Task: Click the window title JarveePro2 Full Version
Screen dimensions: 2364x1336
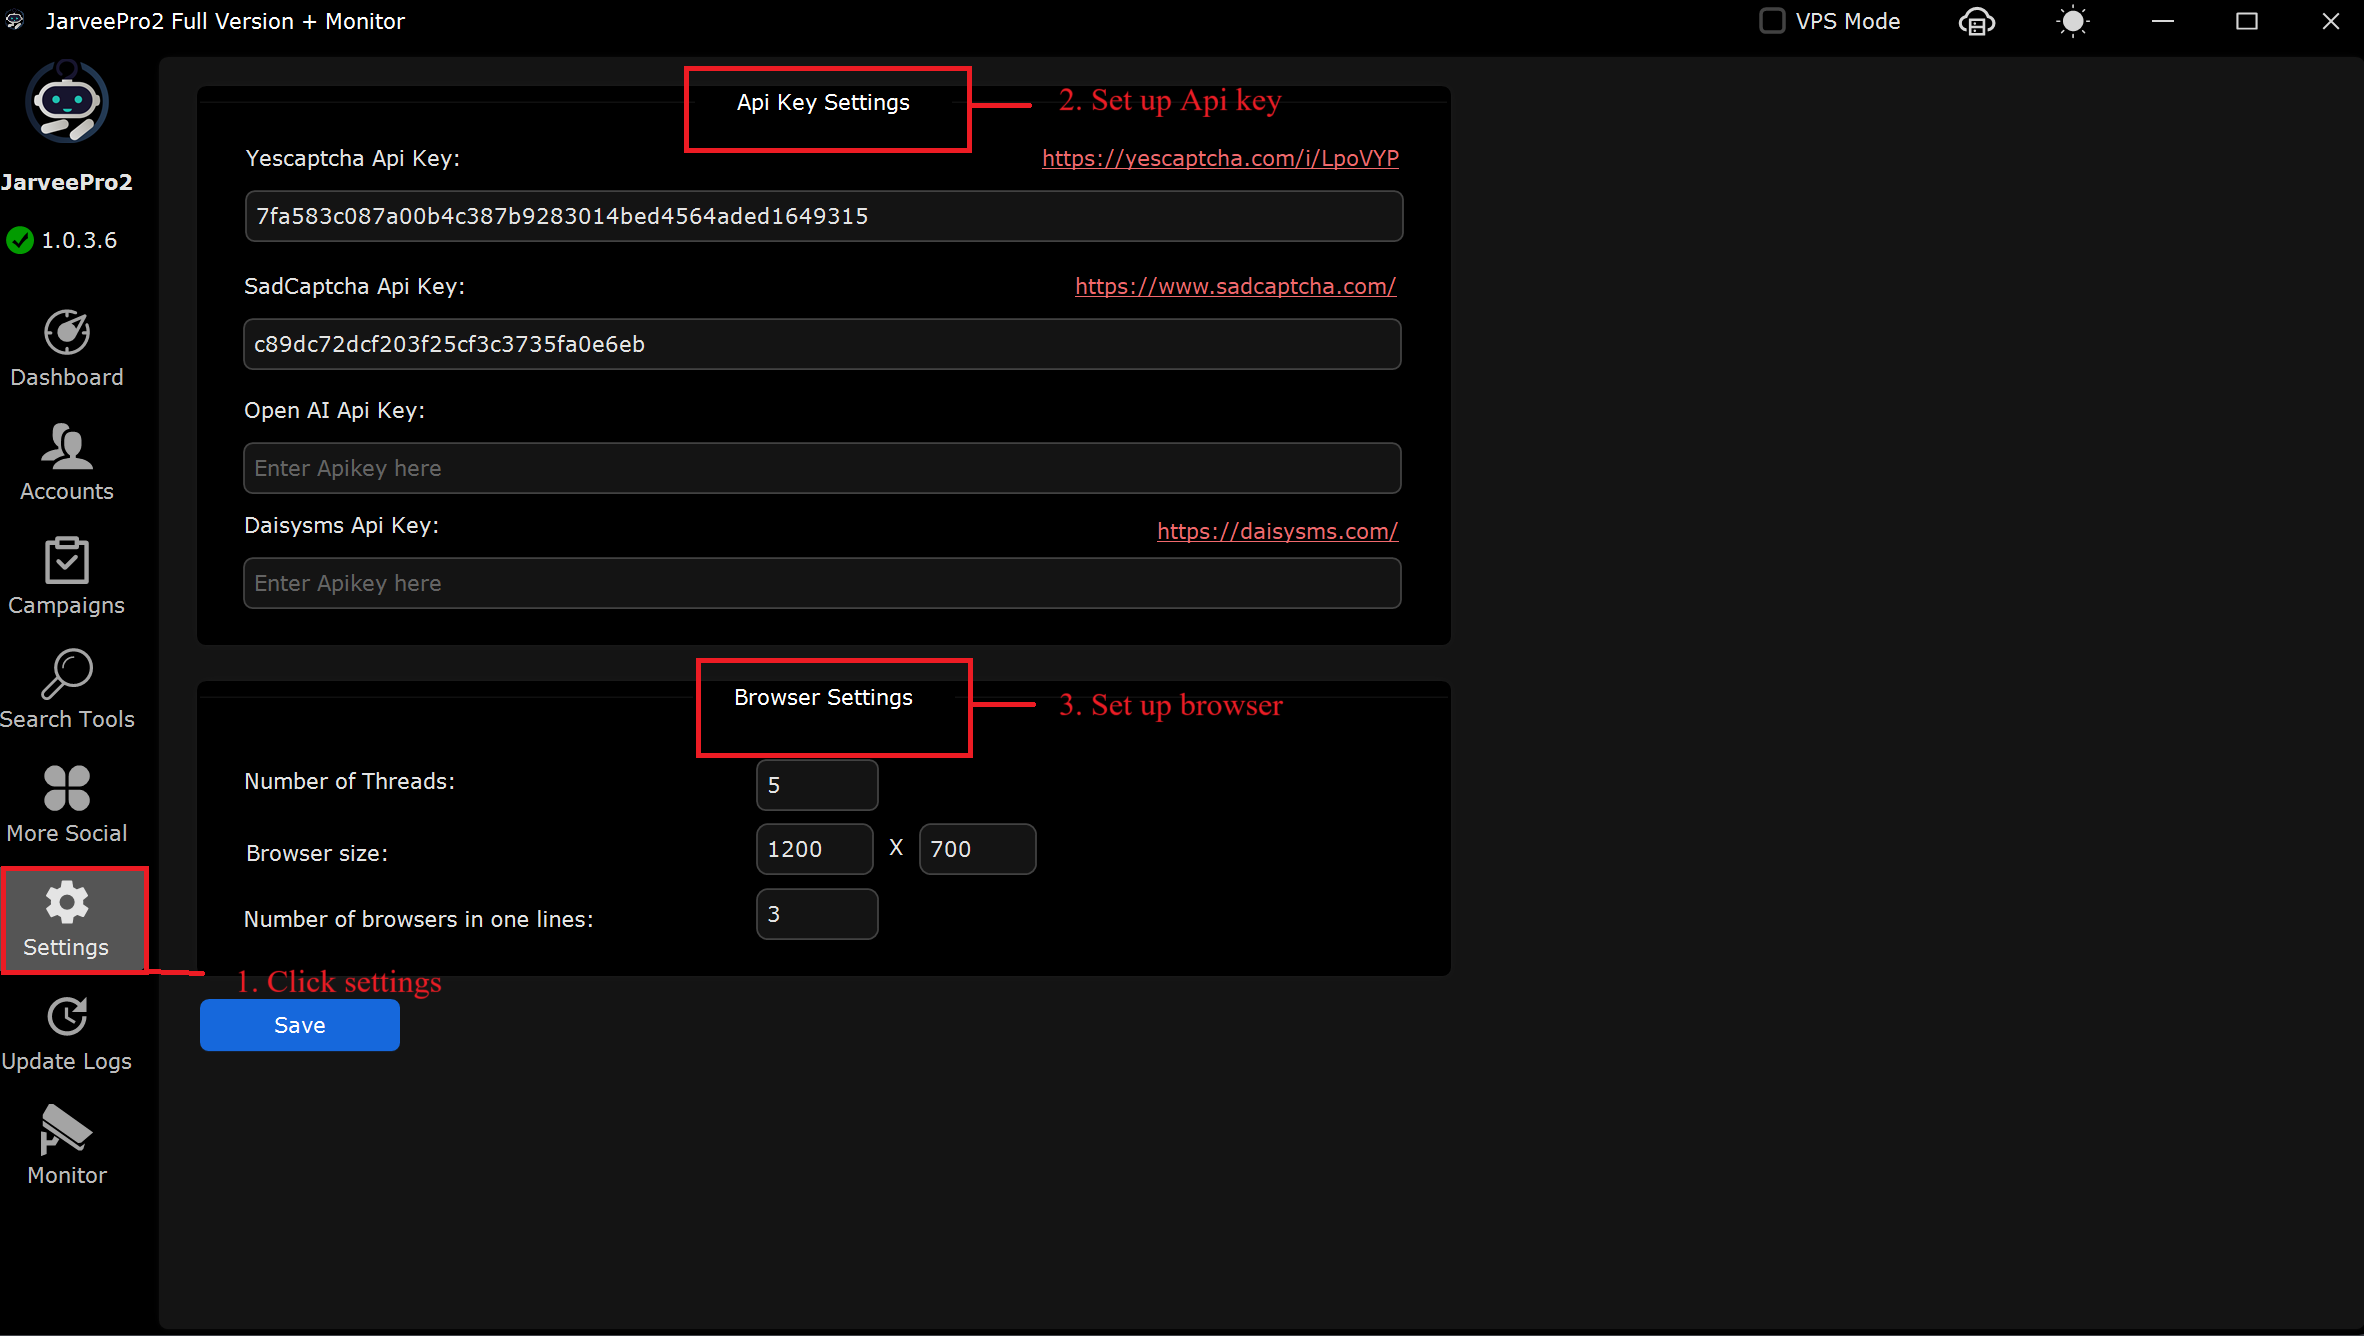Action: [x=225, y=21]
